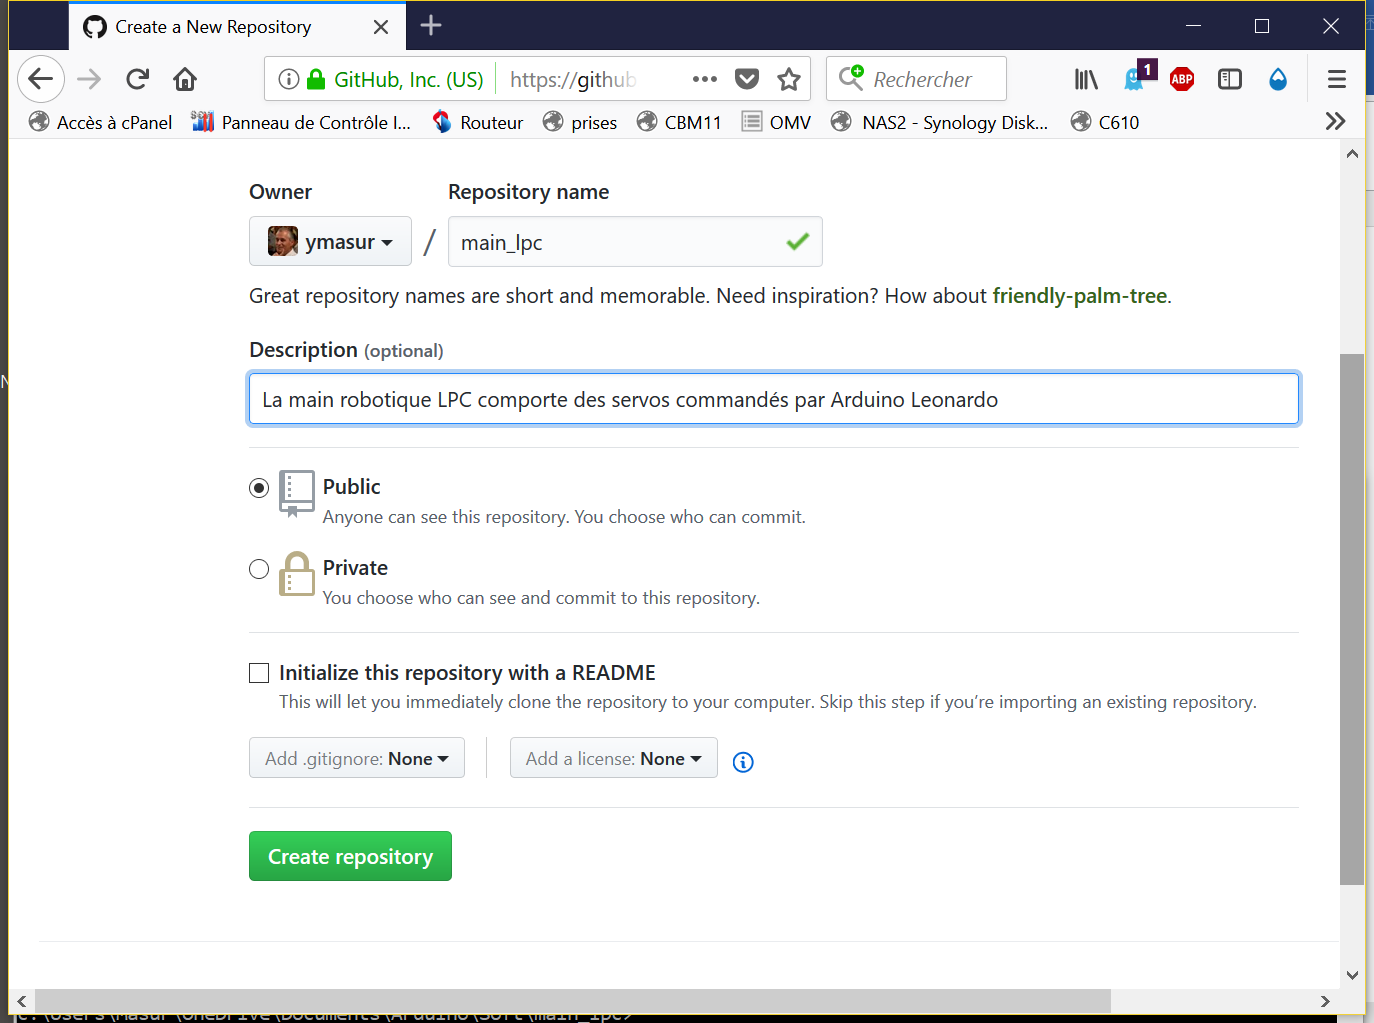The height and width of the screenshot is (1023, 1374).
Task: Focus the Description text field
Action: (x=774, y=399)
